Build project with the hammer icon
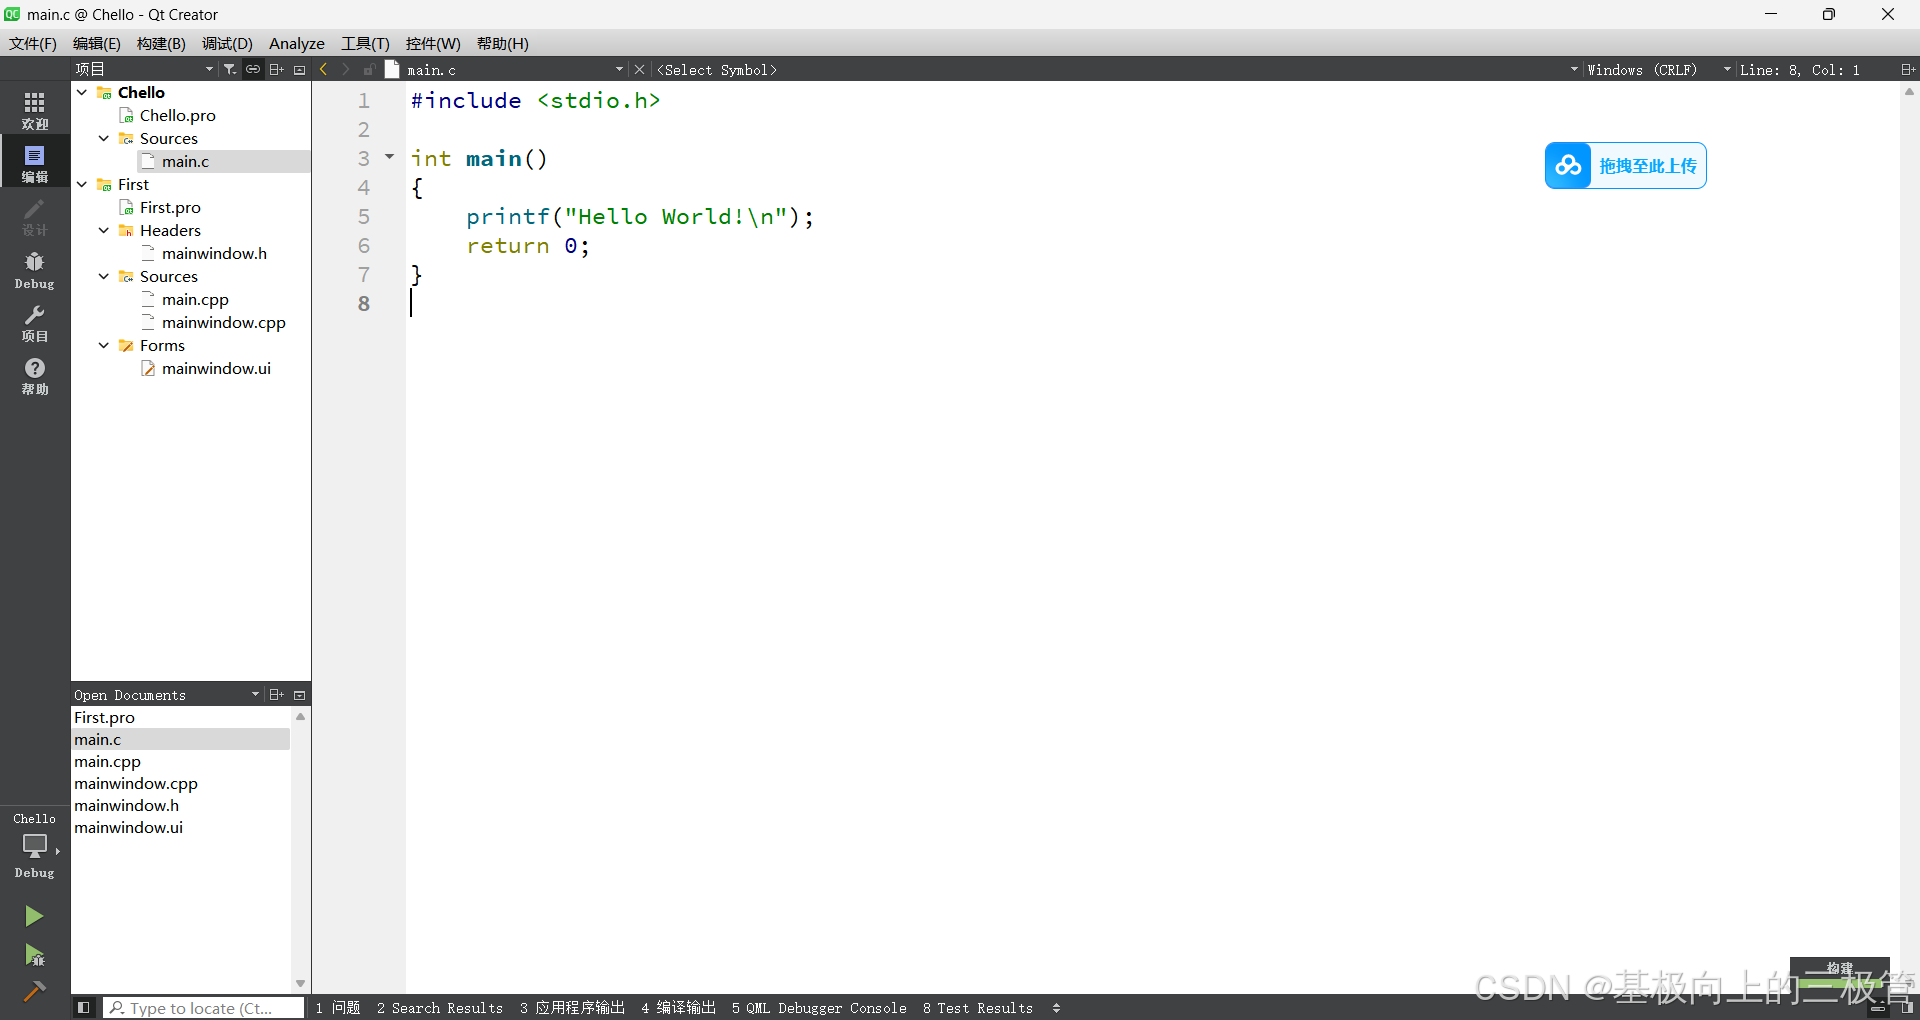 click(x=34, y=991)
